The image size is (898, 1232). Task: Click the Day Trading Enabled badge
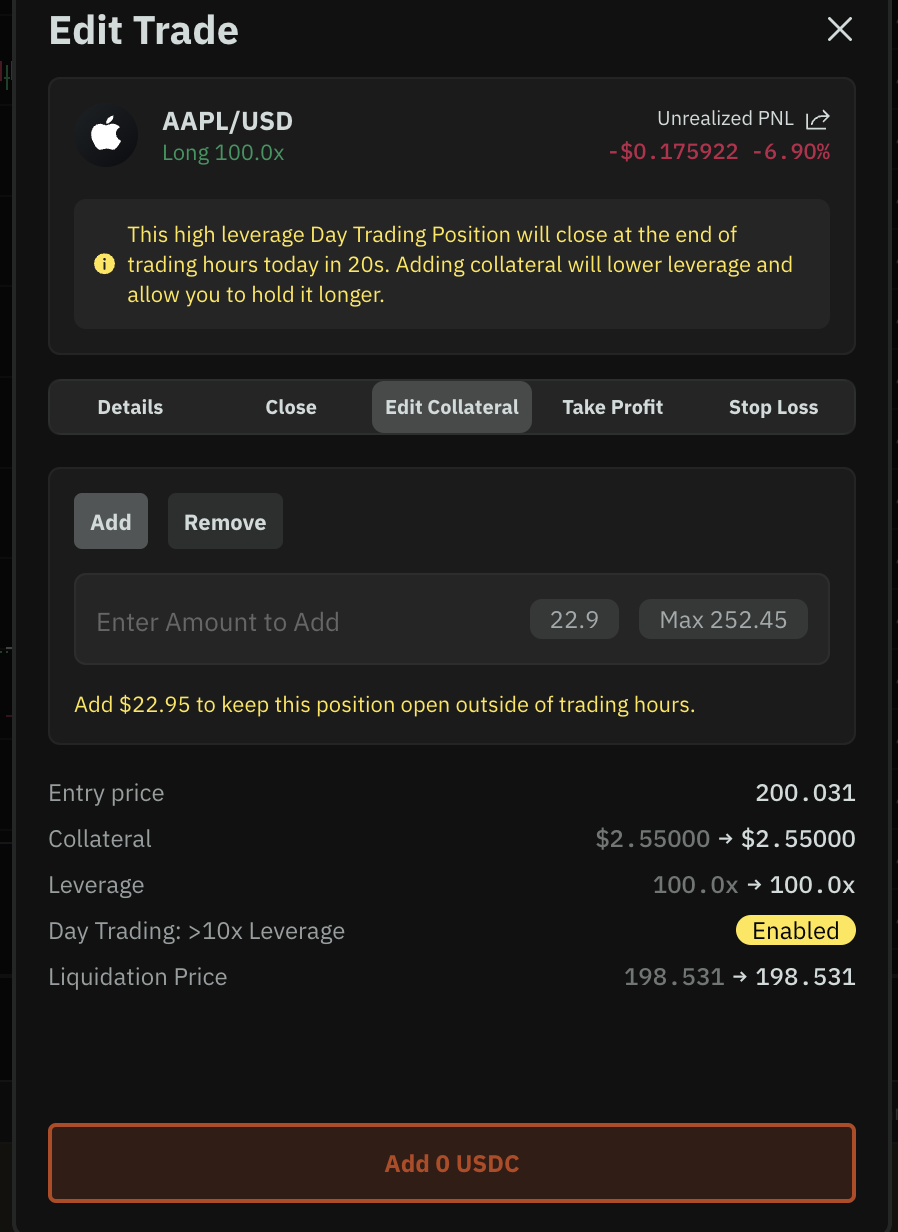pyautogui.click(x=795, y=931)
